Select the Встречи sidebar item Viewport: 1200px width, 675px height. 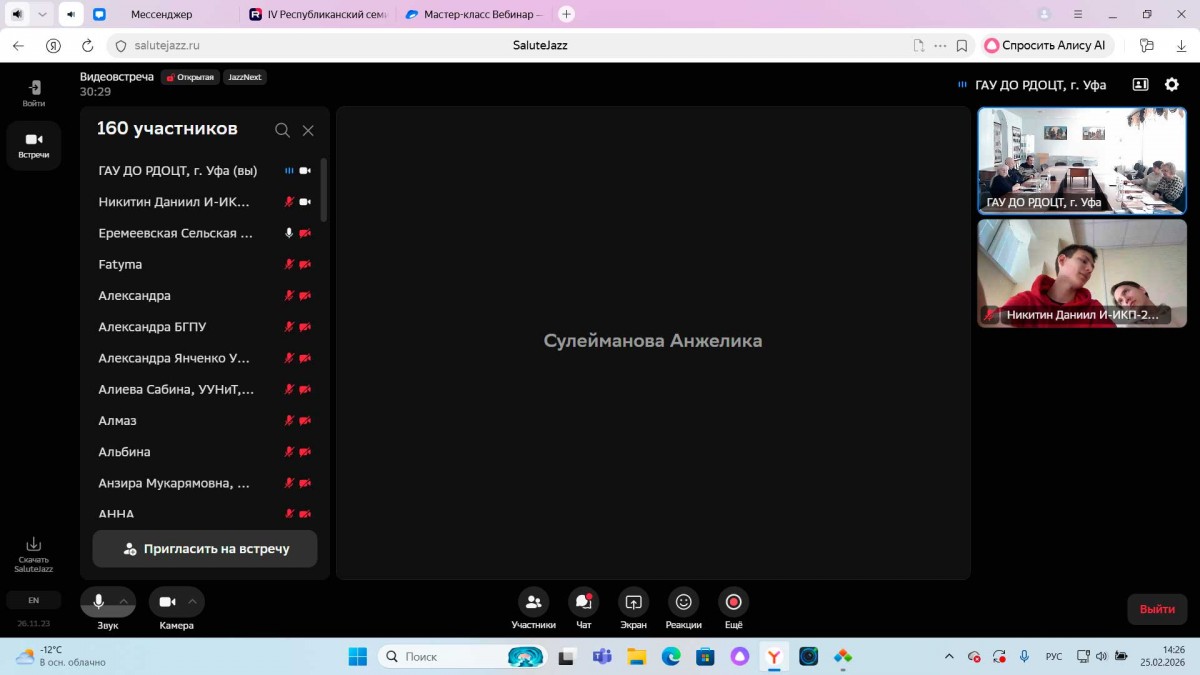coord(33,145)
